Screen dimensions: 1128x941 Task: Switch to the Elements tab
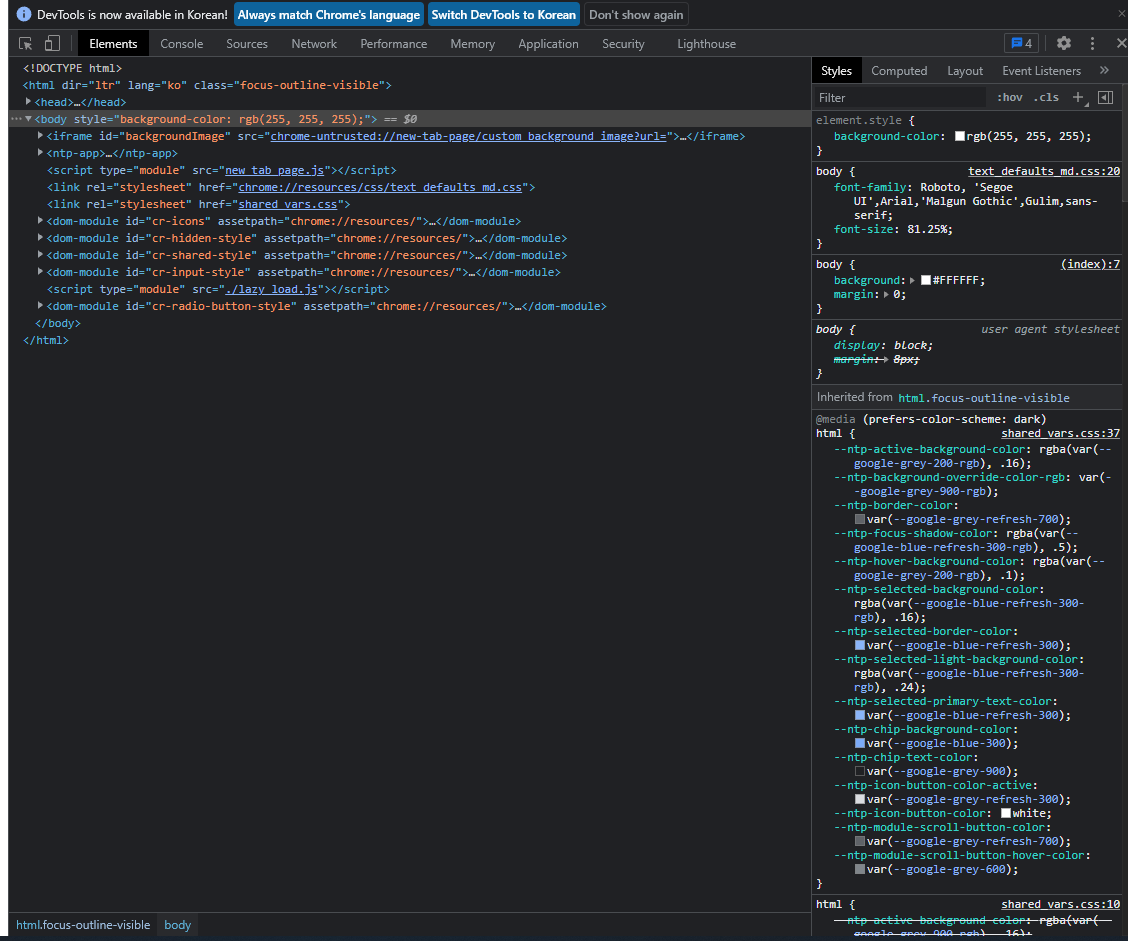click(113, 44)
